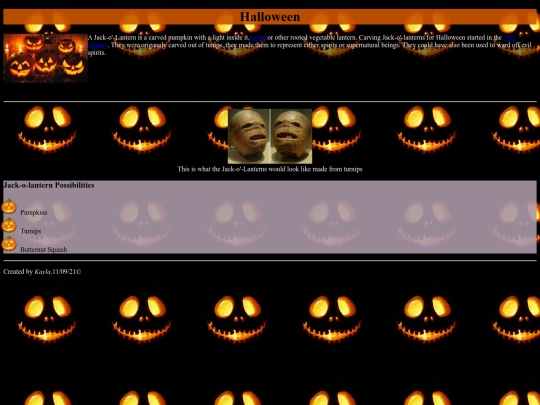Click the carved turnip heads photo

click(x=270, y=136)
